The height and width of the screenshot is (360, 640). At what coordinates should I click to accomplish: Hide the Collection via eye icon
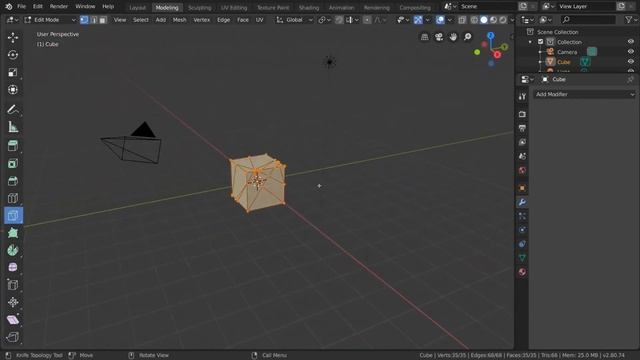click(631, 42)
